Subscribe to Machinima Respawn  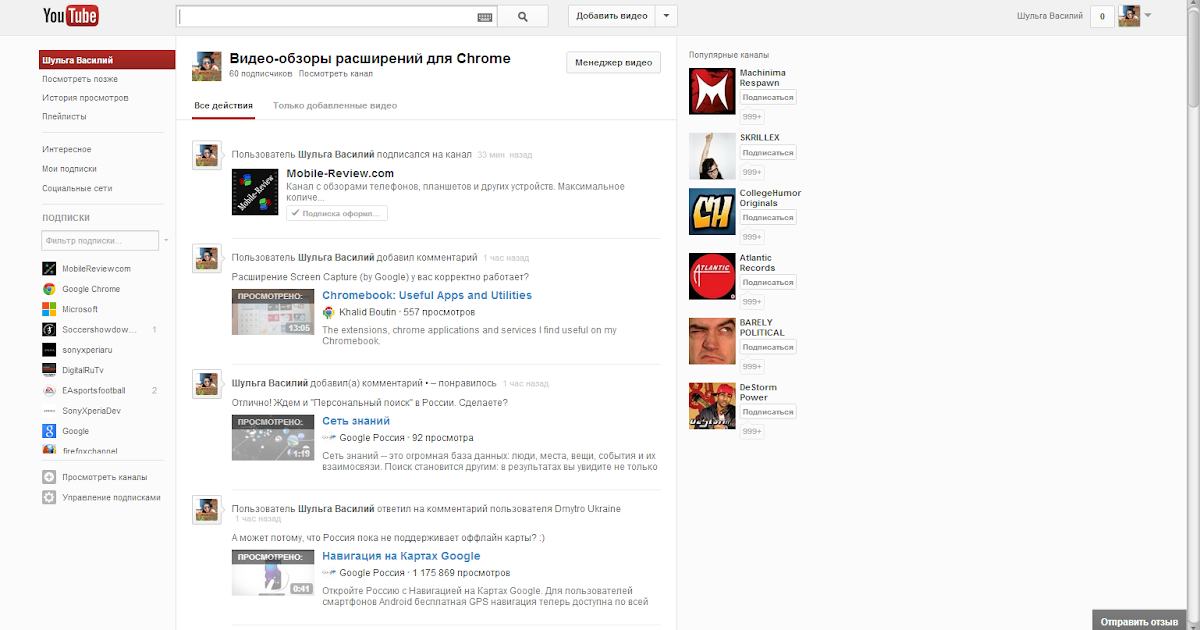click(768, 97)
